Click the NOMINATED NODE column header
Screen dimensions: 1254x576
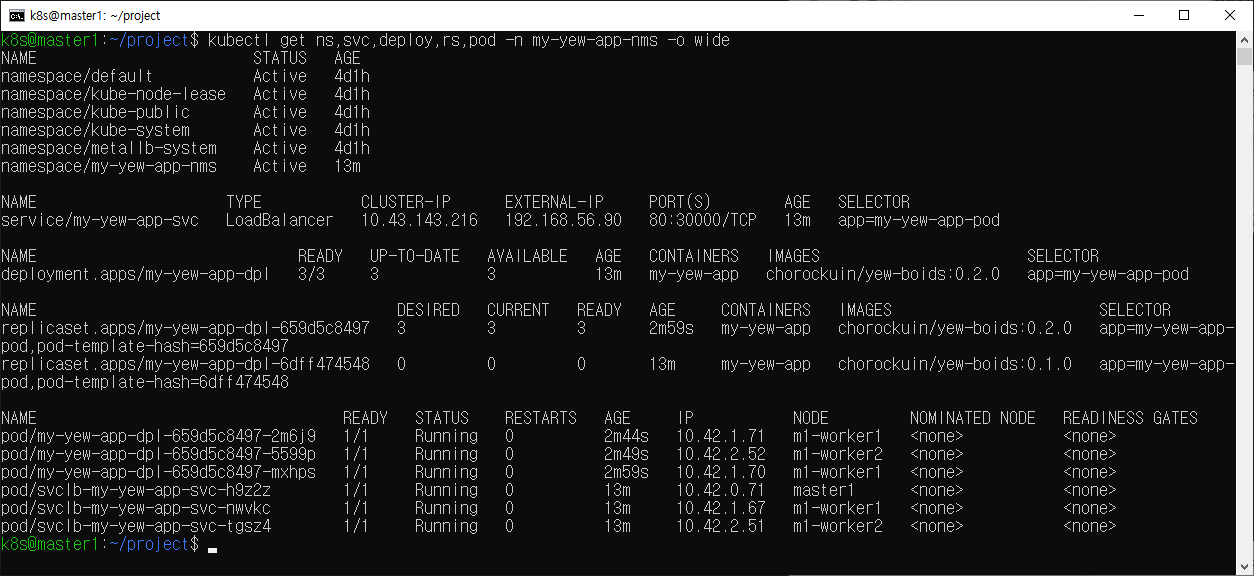coord(972,418)
